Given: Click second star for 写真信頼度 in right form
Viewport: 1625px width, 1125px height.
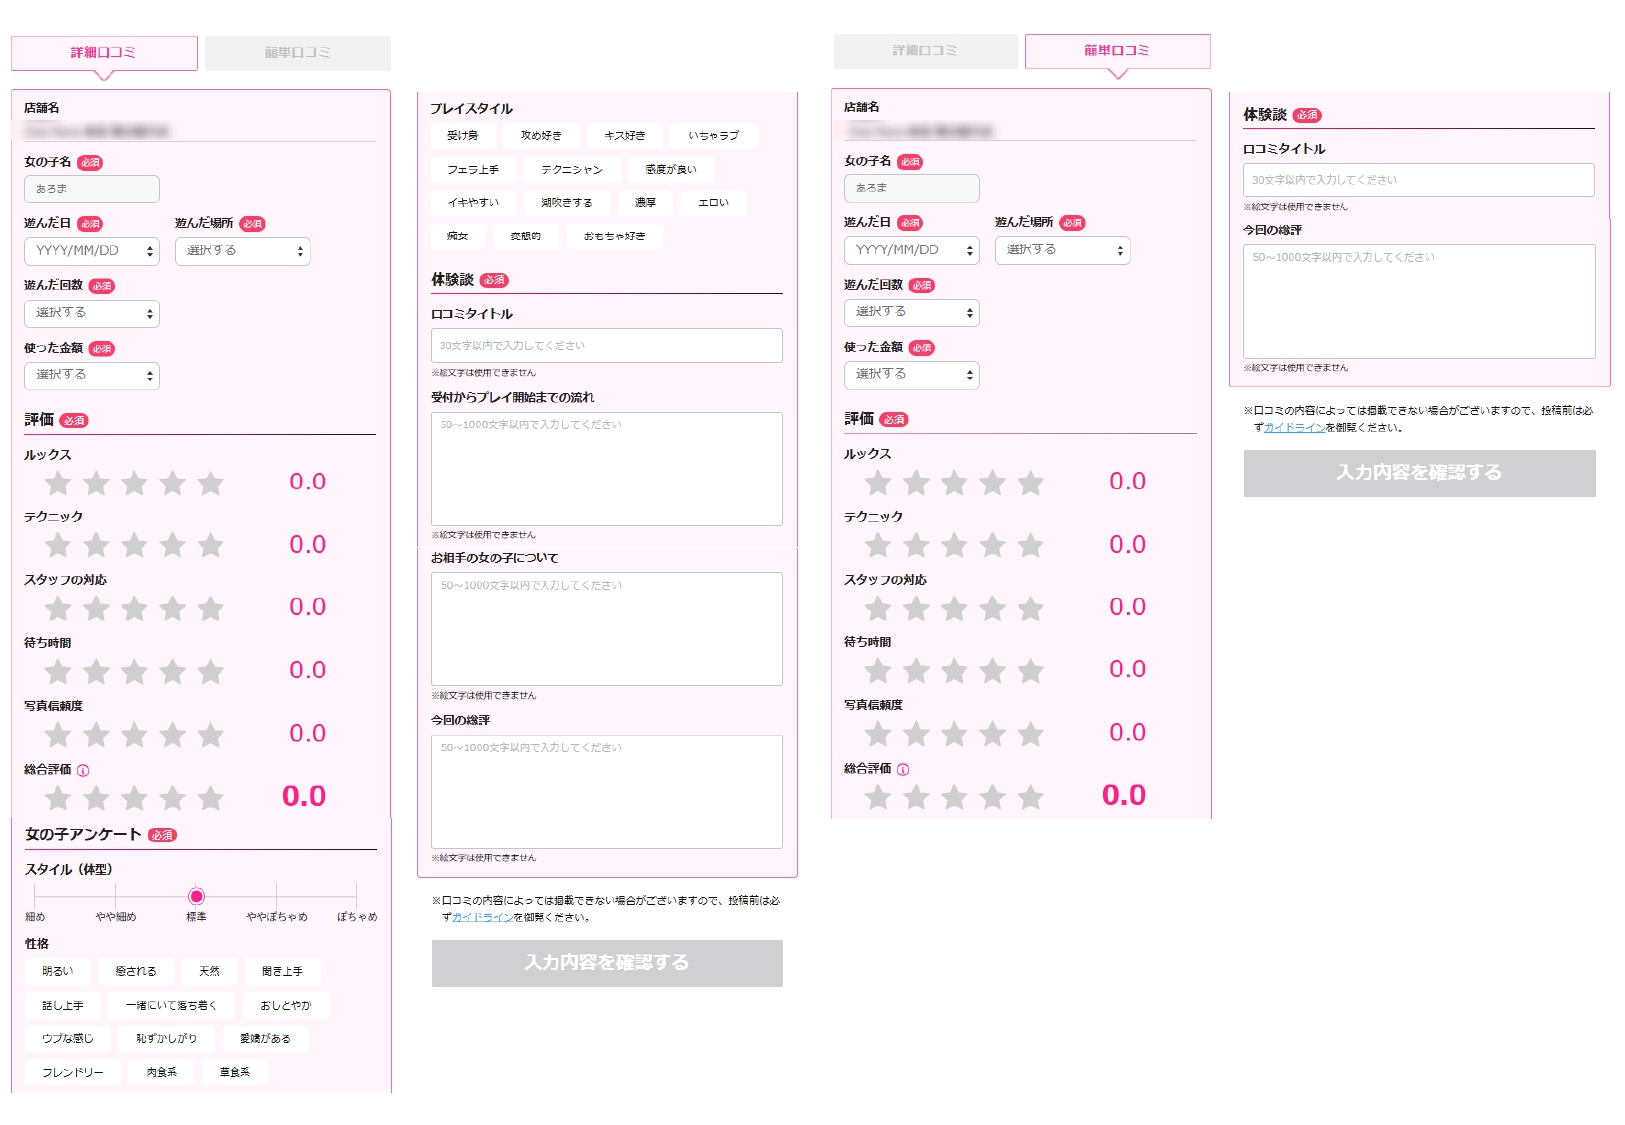Looking at the screenshot, I should (x=916, y=734).
